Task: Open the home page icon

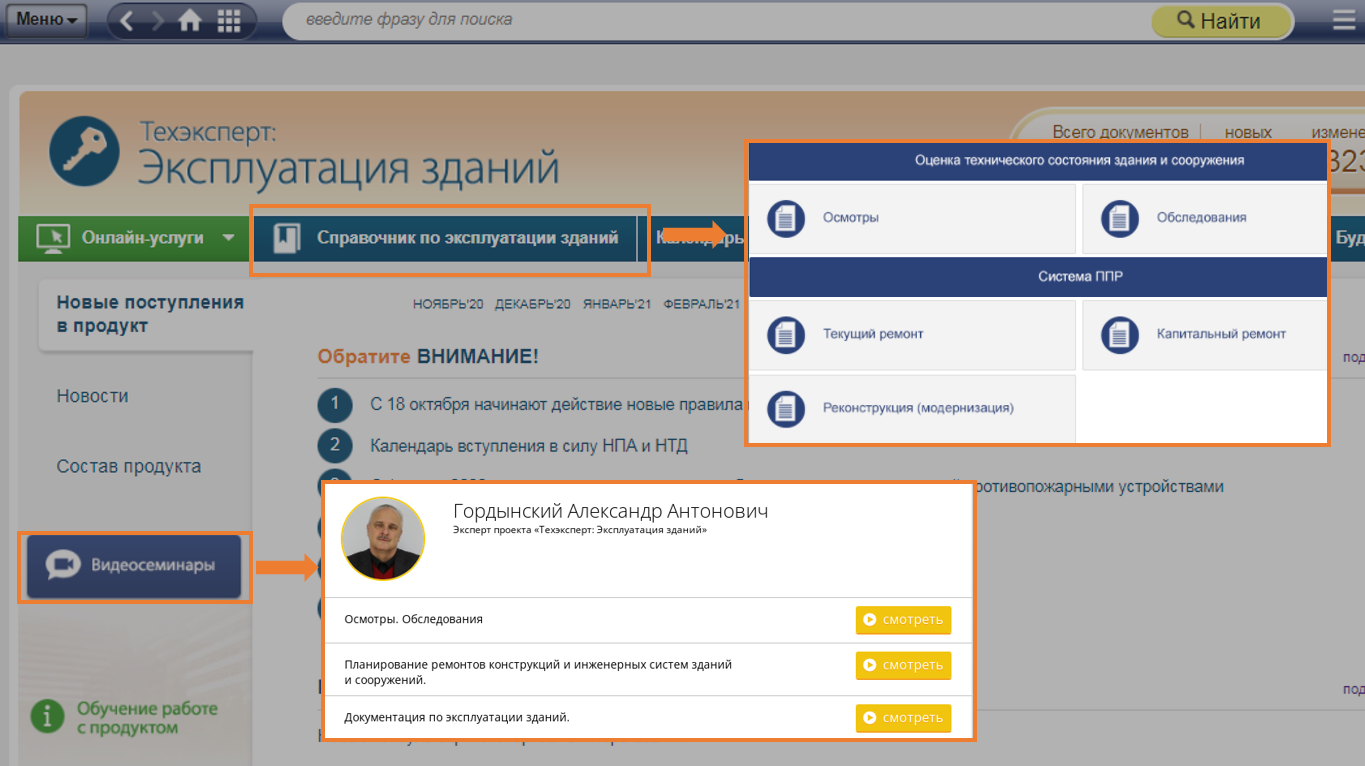Action: [x=190, y=20]
